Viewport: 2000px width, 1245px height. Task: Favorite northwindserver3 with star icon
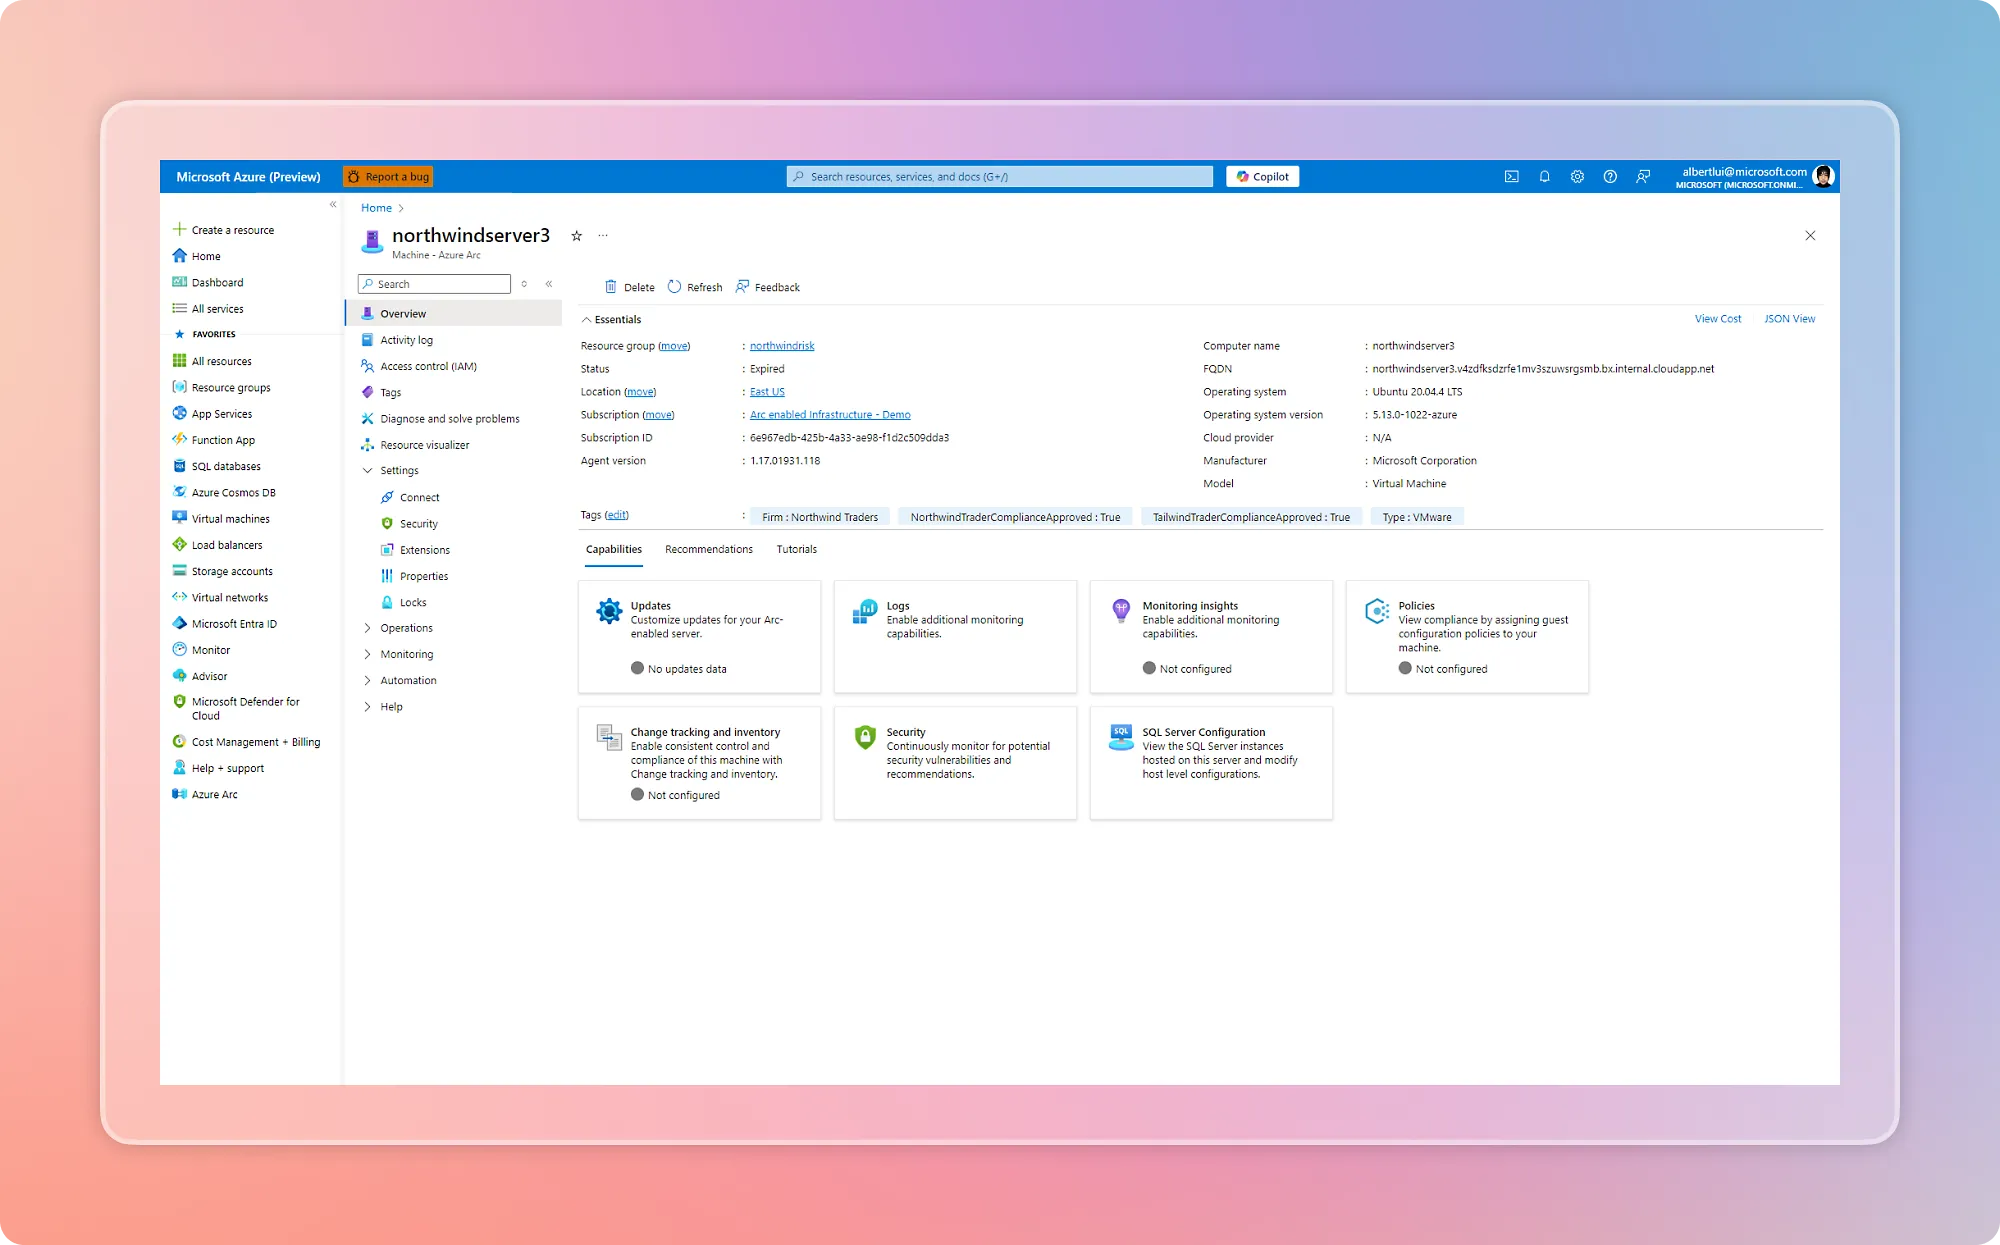[576, 236]
